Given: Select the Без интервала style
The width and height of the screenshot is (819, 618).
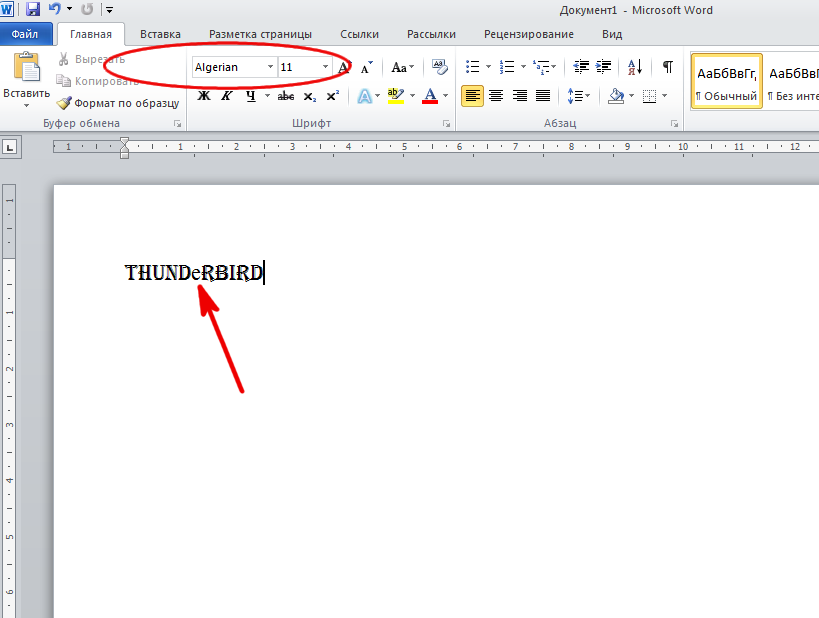Looking at the screenshot, I should pos(791,81).
